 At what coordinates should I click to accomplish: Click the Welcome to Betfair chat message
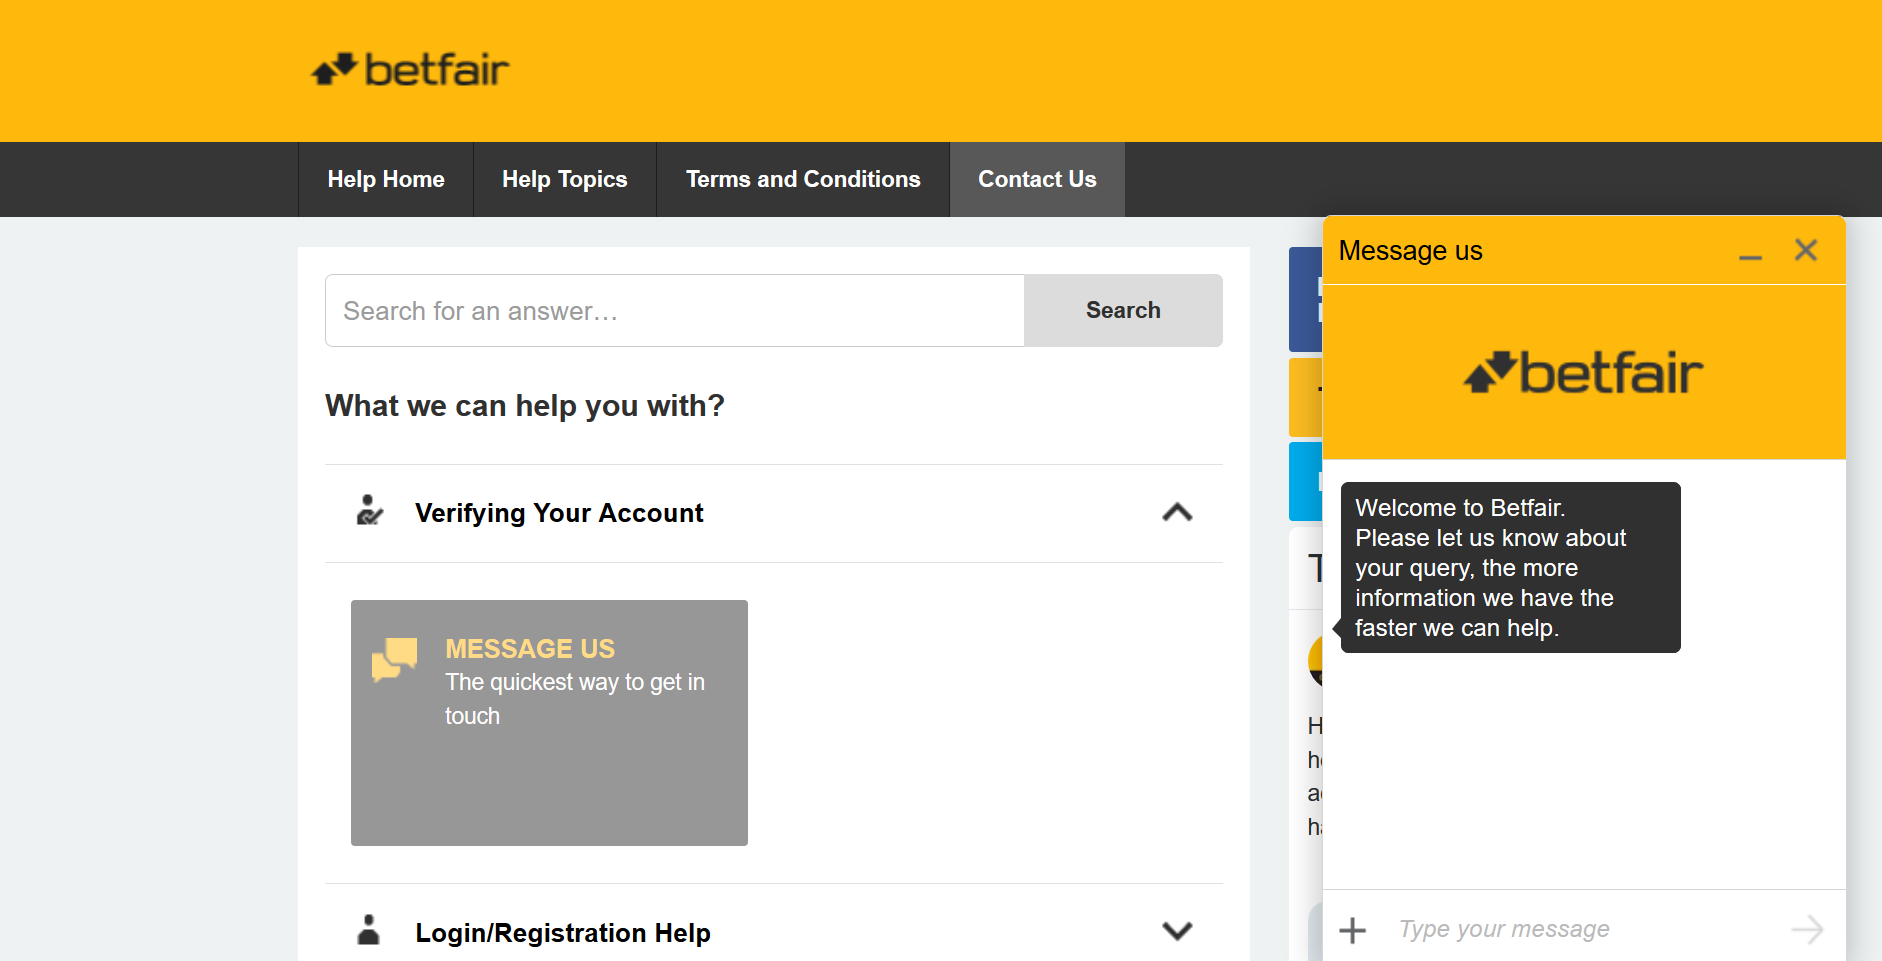[x=1510, y=568]
